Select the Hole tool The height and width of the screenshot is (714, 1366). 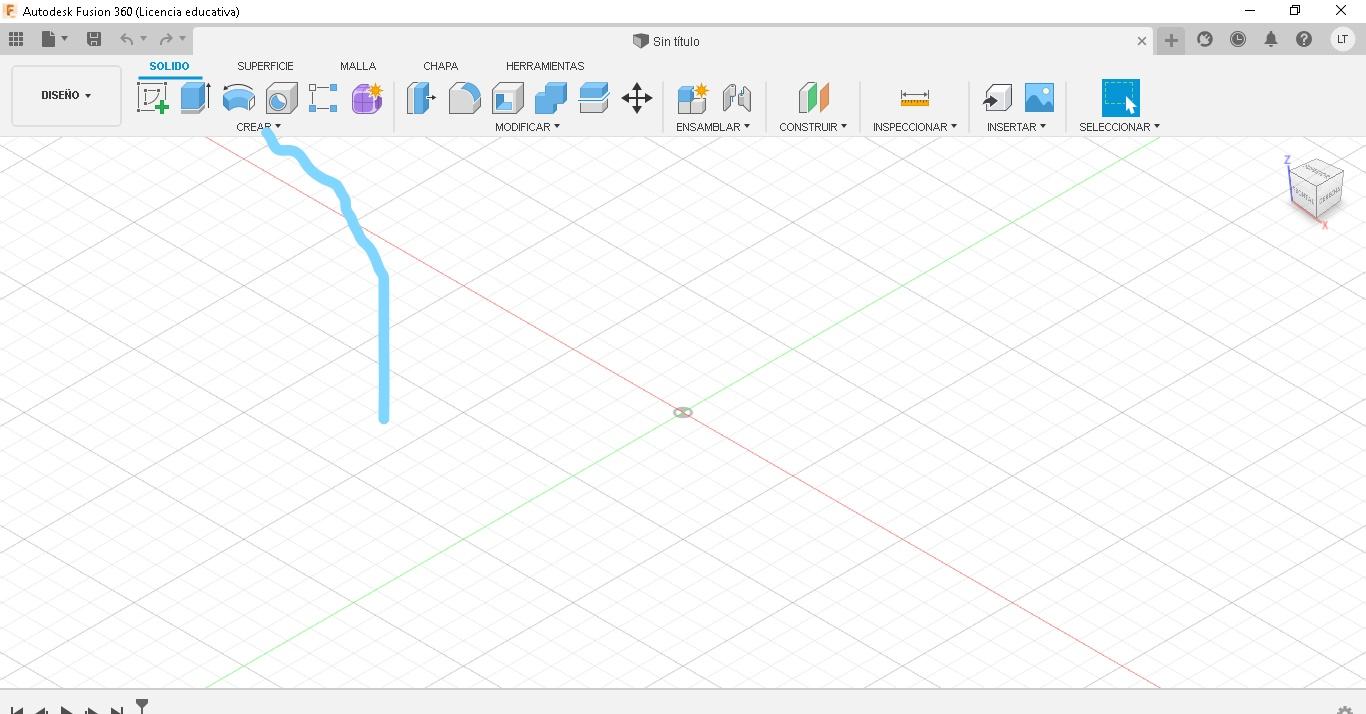(281, 98)
